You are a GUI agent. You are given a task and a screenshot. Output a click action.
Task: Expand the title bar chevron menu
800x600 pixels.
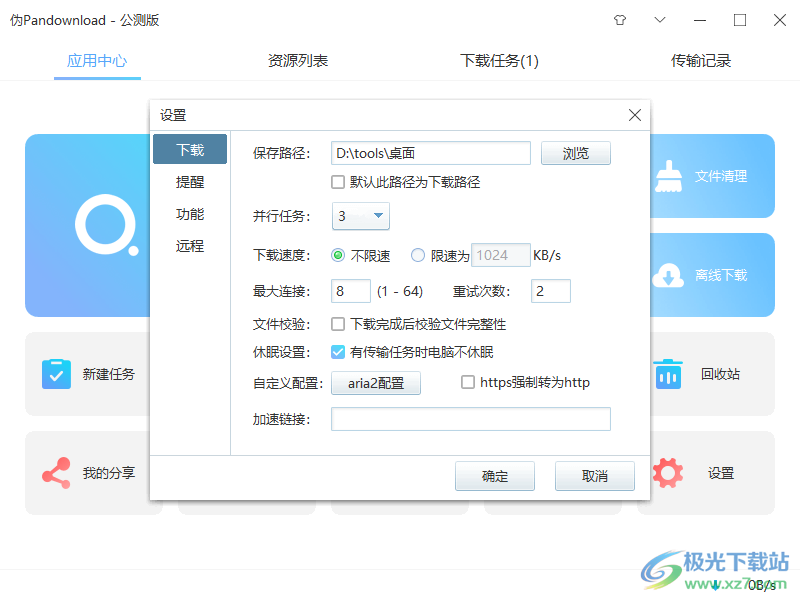662,20
